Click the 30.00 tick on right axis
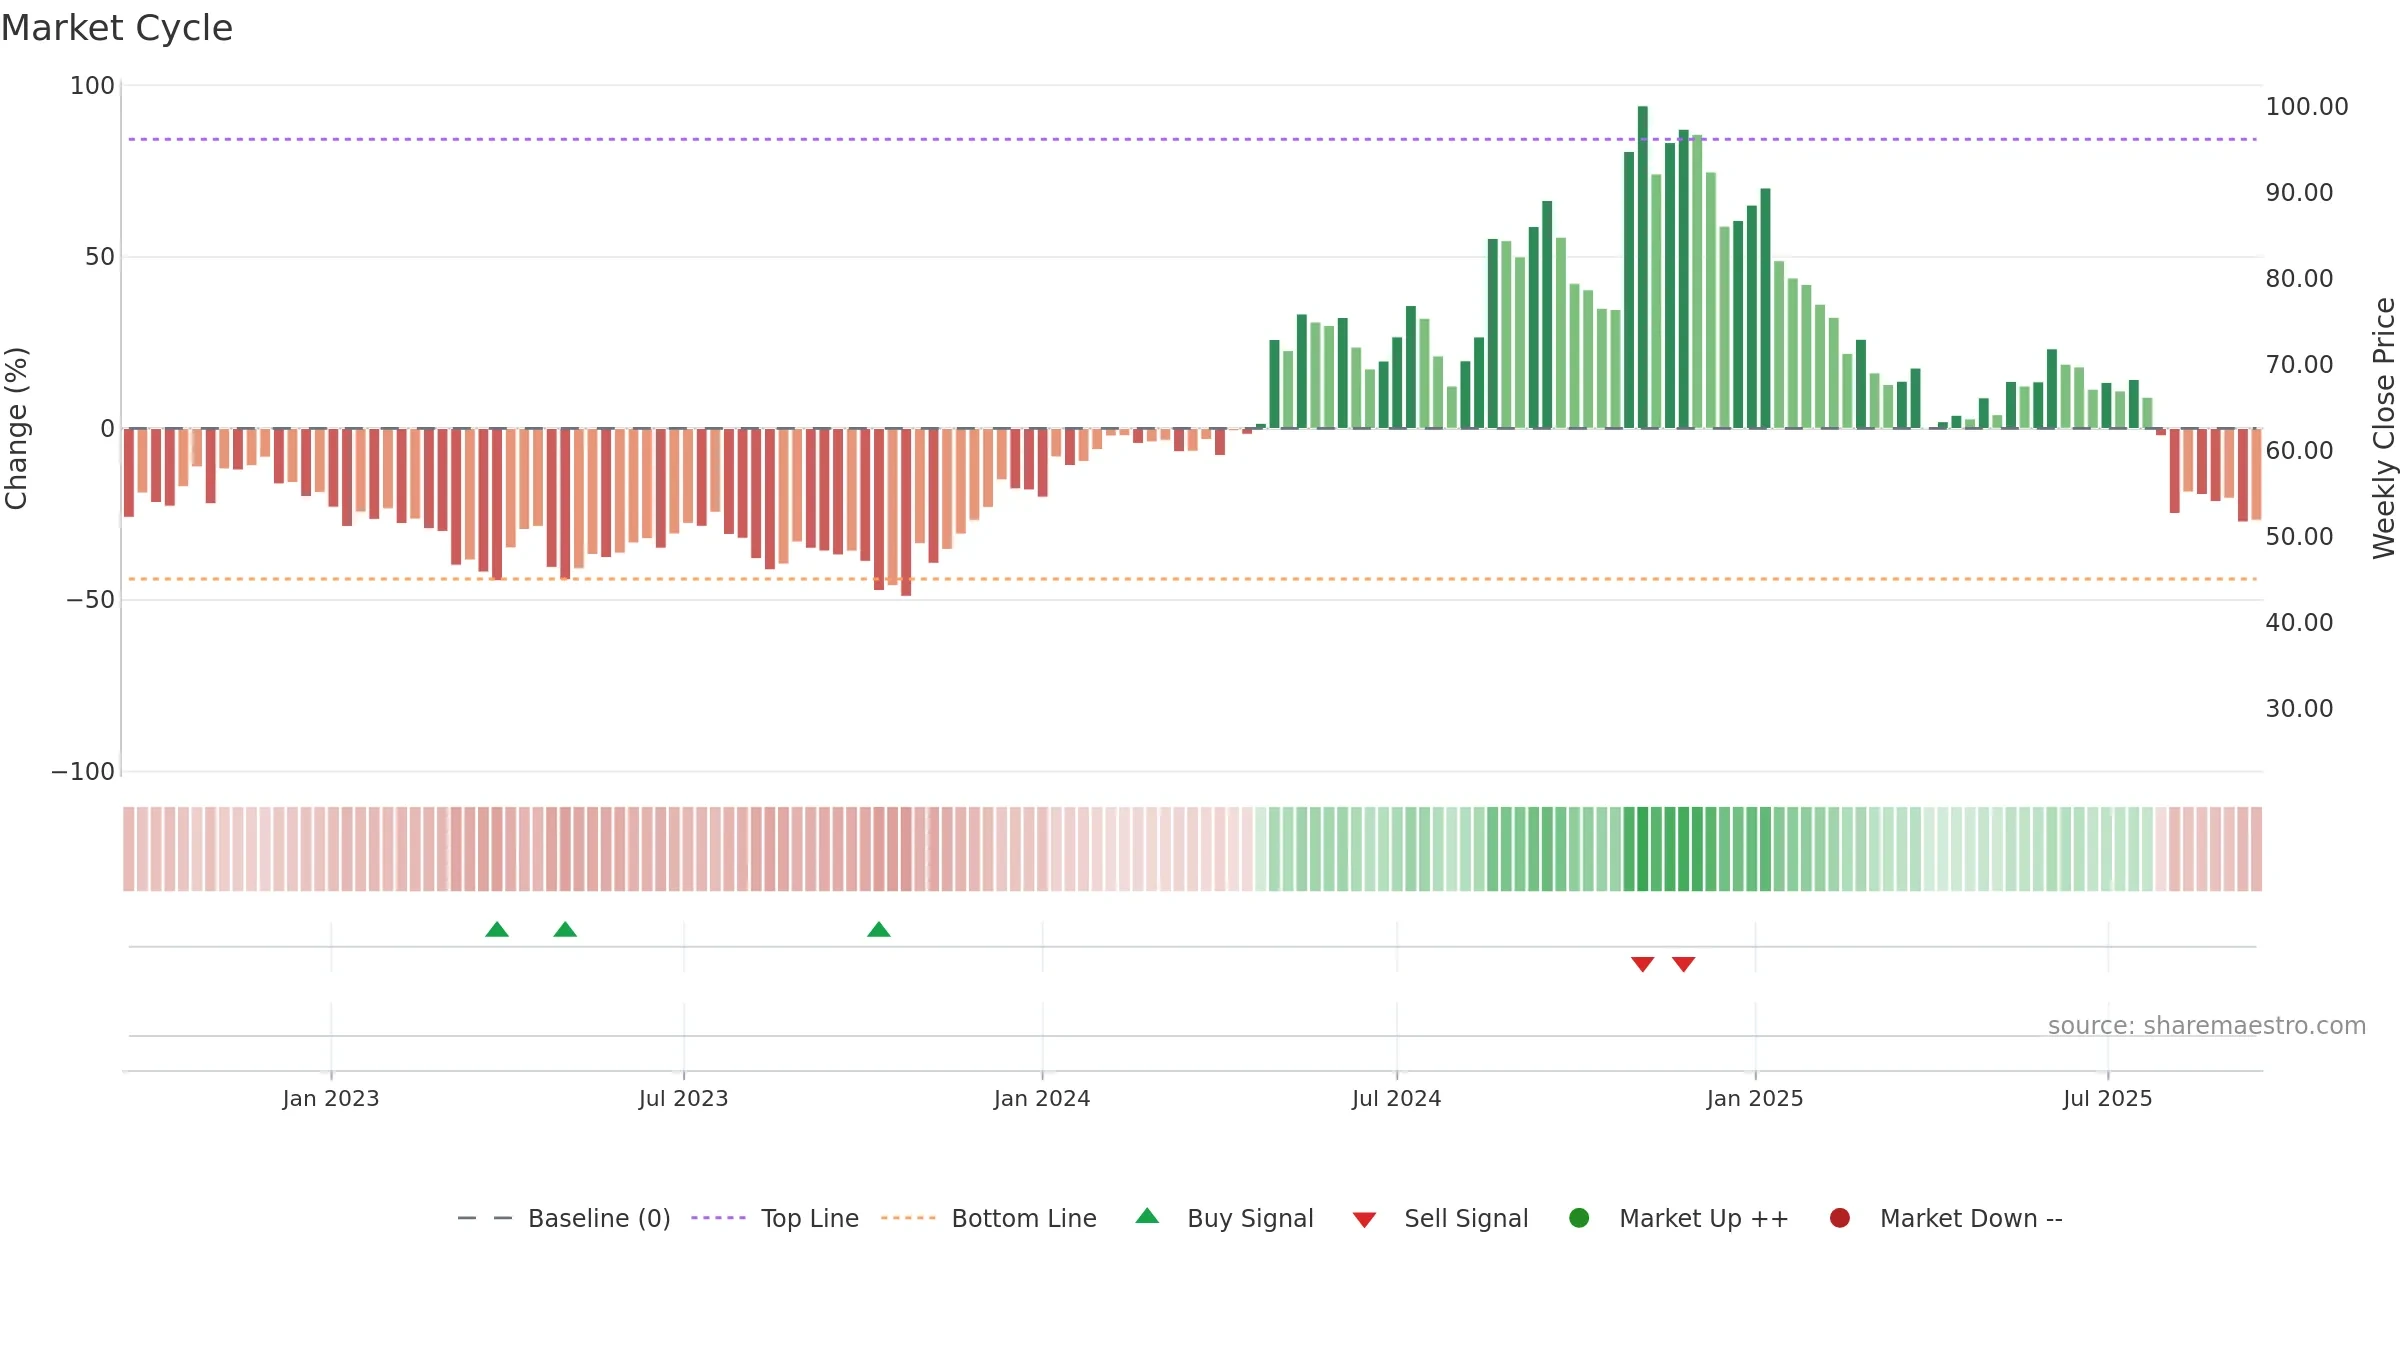The image size is (2400, 1350). tap(2300, 709)
